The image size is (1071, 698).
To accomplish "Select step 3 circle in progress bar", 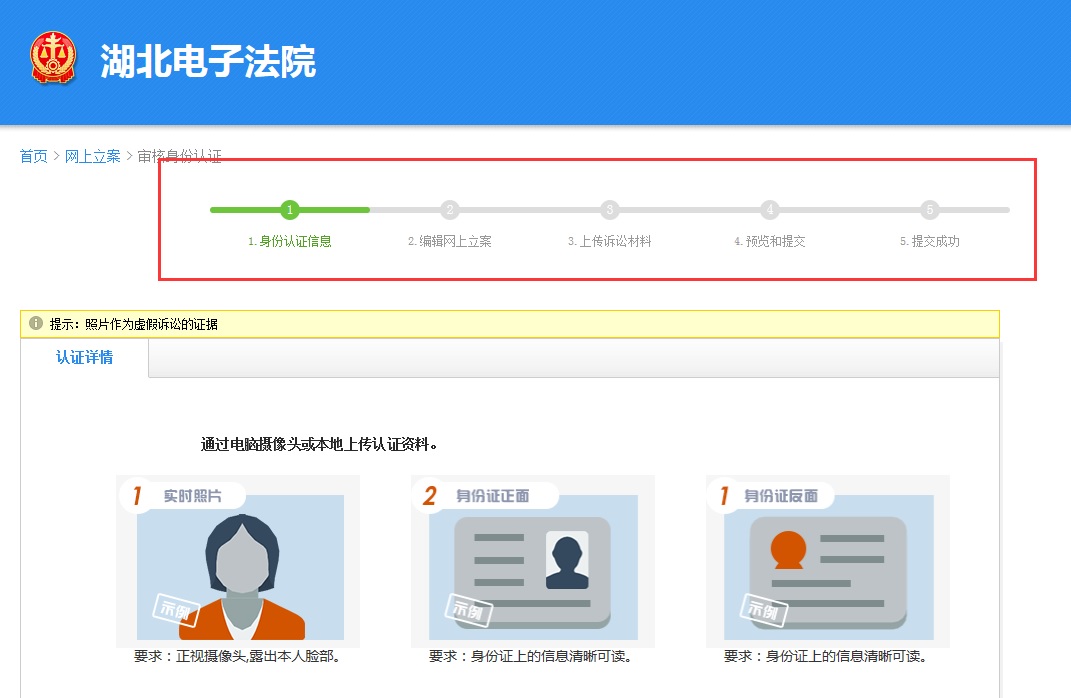I will coord(610,210).
